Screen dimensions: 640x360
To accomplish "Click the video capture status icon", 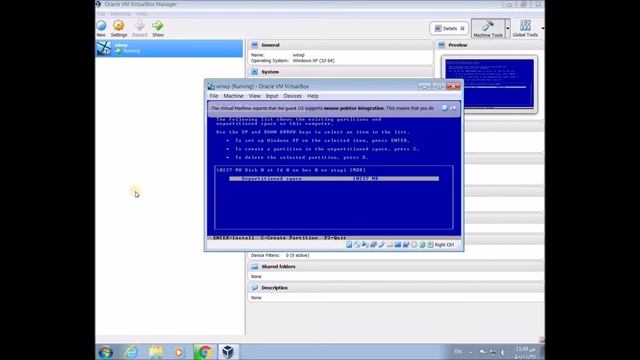I will pos(406,244).
